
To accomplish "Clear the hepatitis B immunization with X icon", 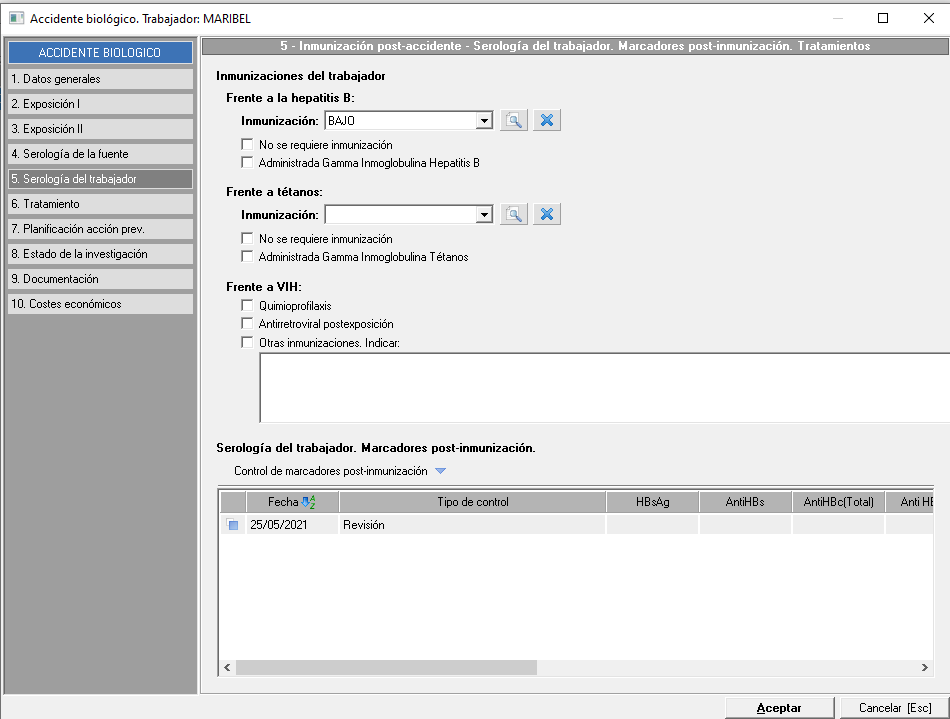I will [x=546, y=120].
